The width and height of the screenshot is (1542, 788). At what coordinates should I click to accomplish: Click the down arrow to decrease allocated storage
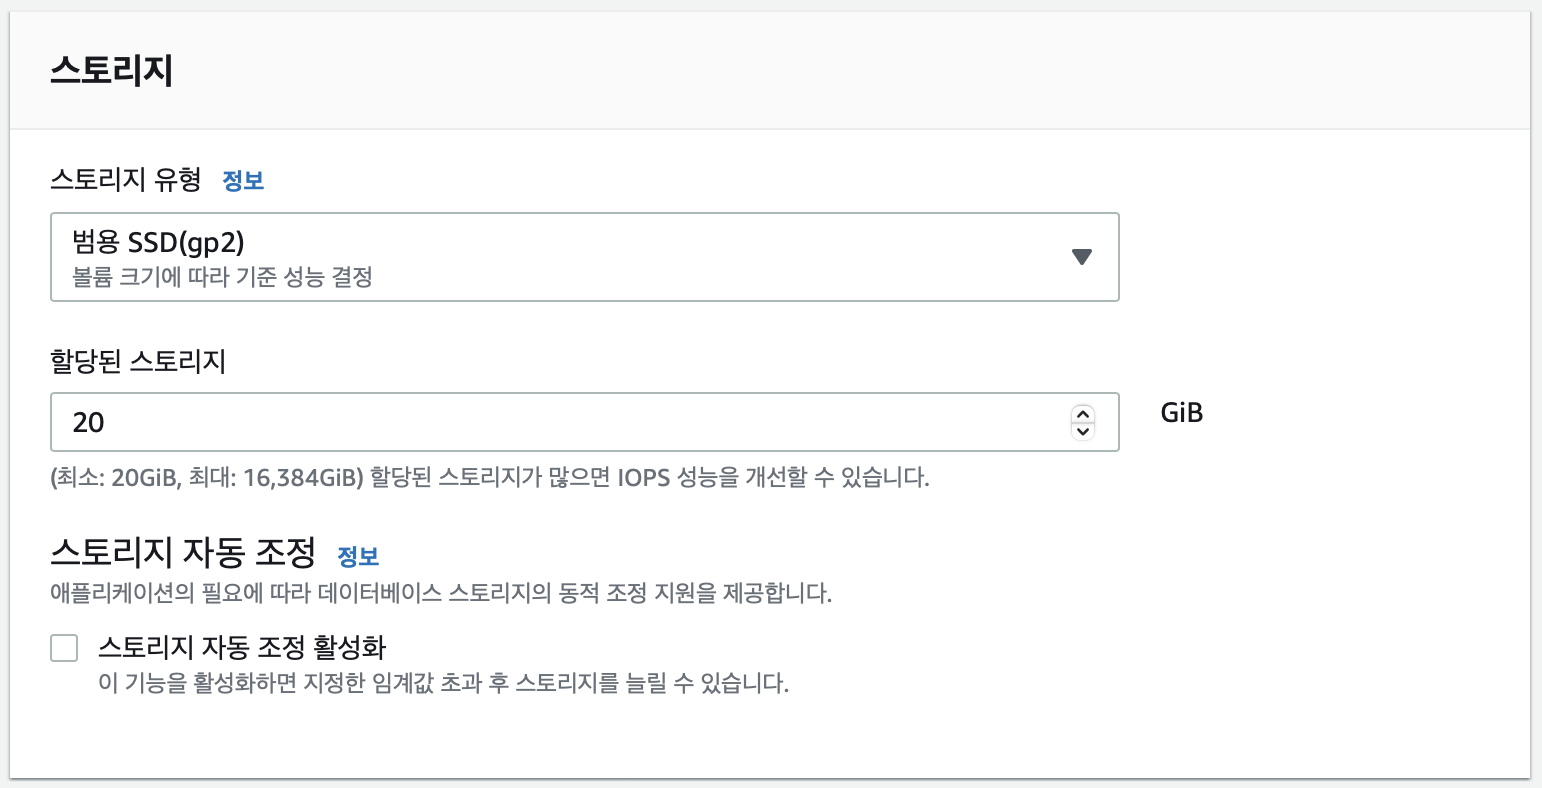(x=1081, y=430)
